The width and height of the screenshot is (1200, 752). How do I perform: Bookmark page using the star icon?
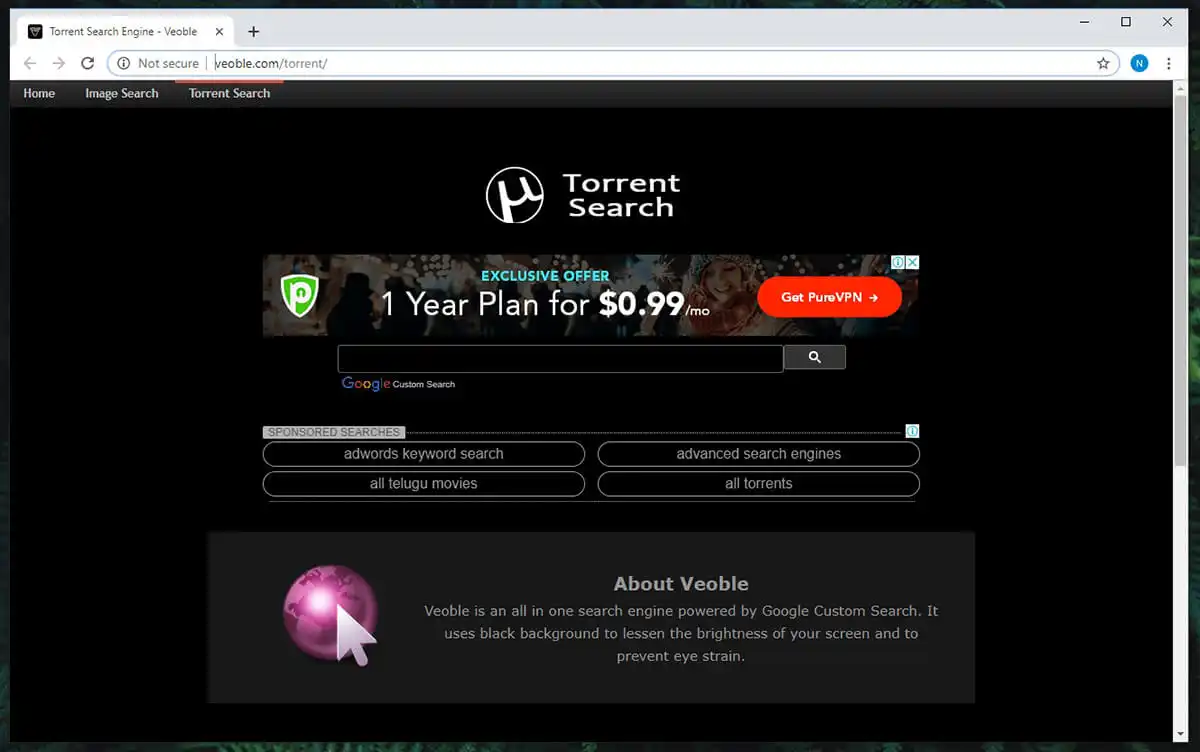coord(1103,63)
